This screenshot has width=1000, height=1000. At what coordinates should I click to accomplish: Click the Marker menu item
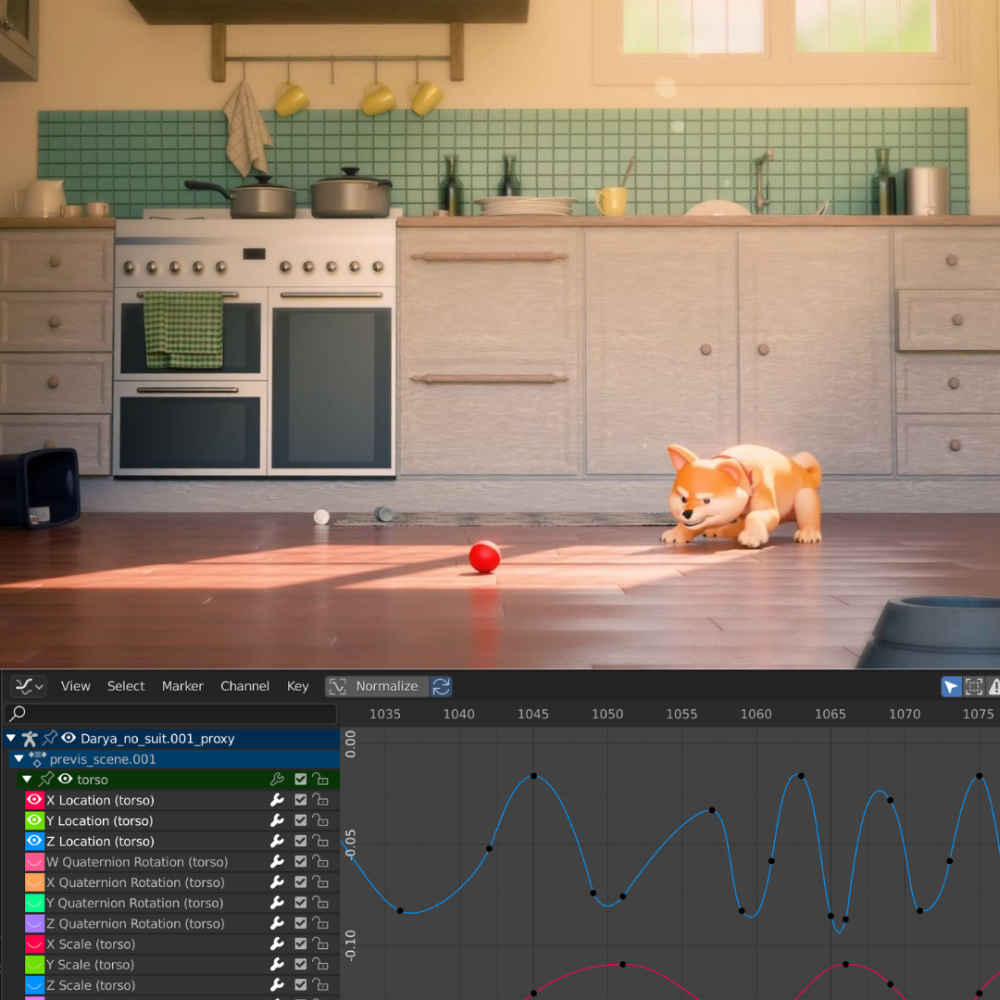click(x=182, y=686)
